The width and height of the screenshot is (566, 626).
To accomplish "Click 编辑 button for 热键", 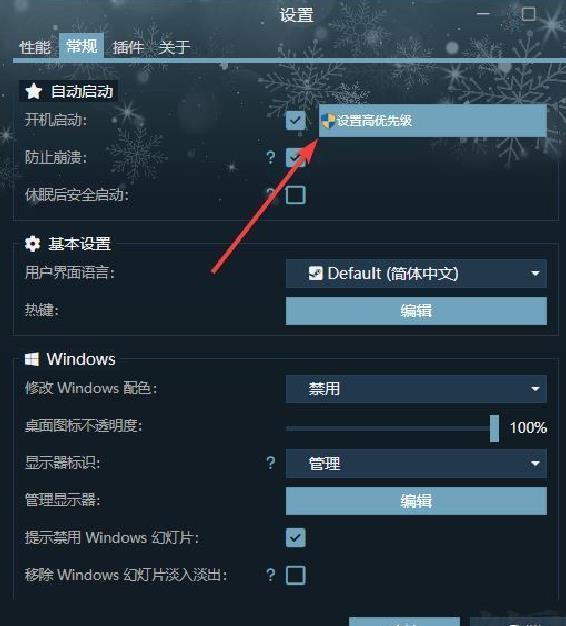I will tap(416, 311).
